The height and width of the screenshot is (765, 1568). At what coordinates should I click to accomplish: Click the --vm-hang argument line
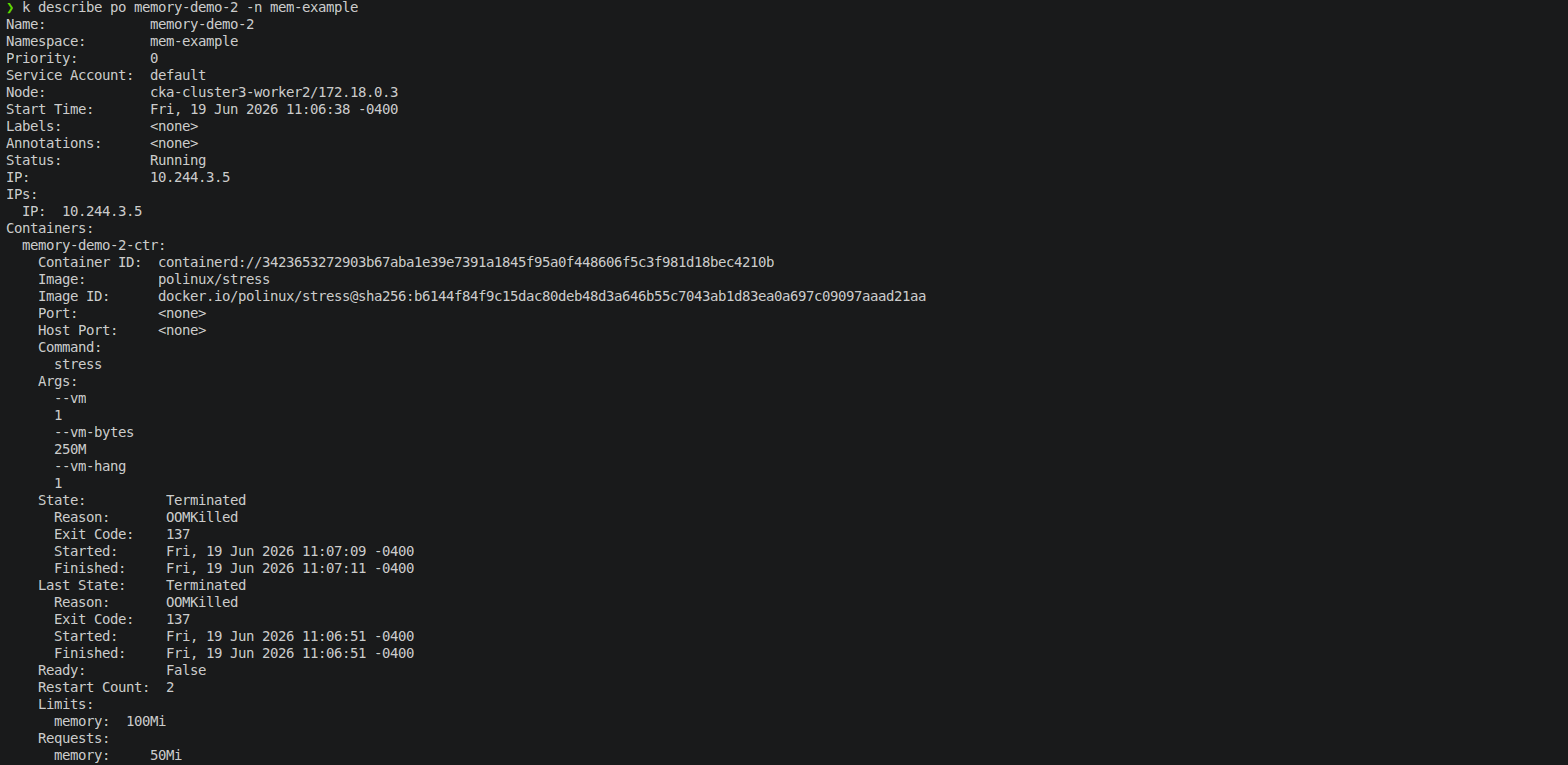click(x=90, y=466)
